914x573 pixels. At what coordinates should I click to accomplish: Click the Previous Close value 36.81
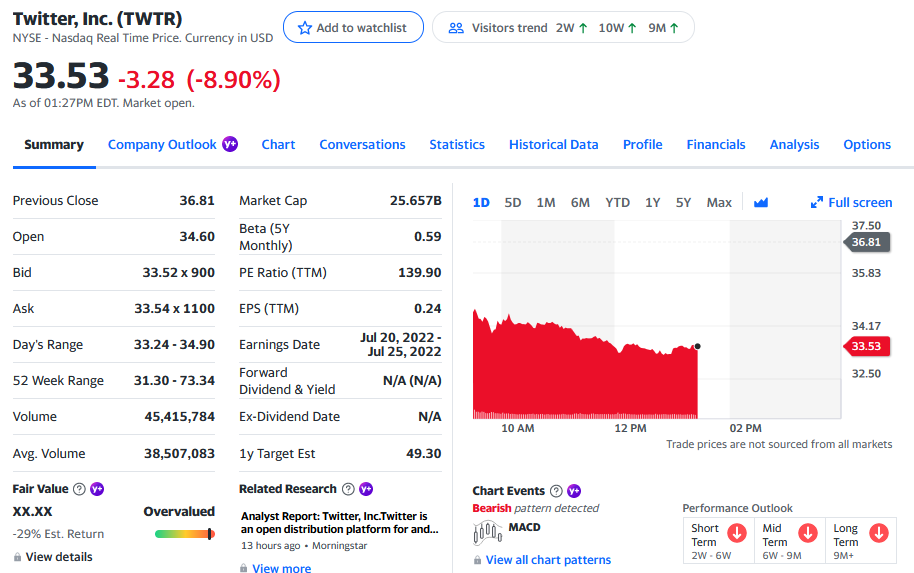click(197, 201)
